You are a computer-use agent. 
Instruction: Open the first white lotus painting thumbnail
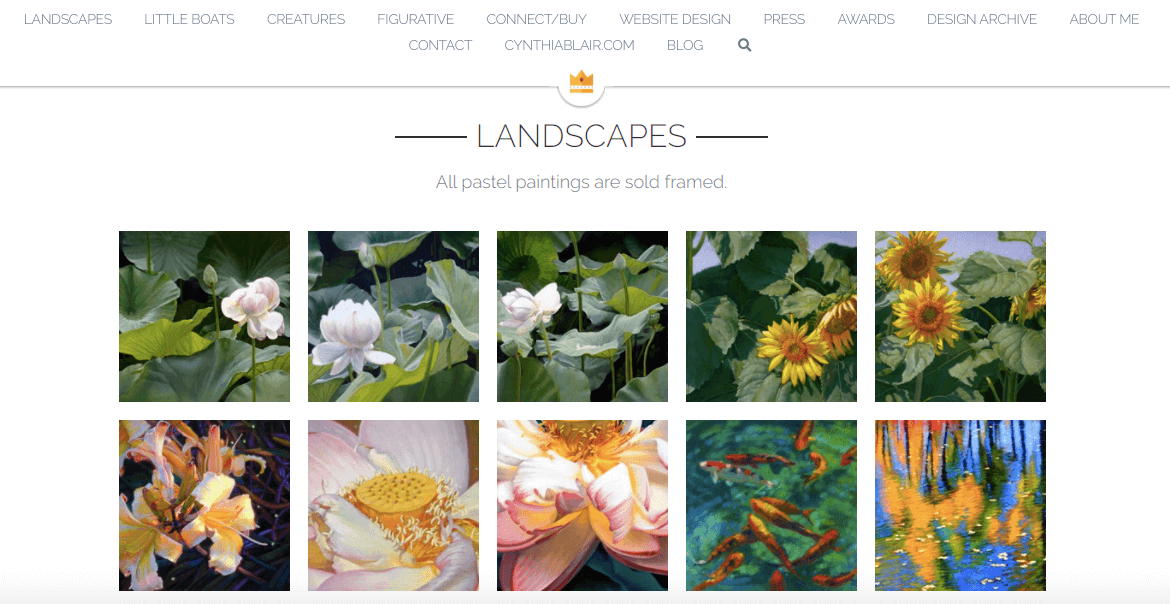click(x=204, y=317)
